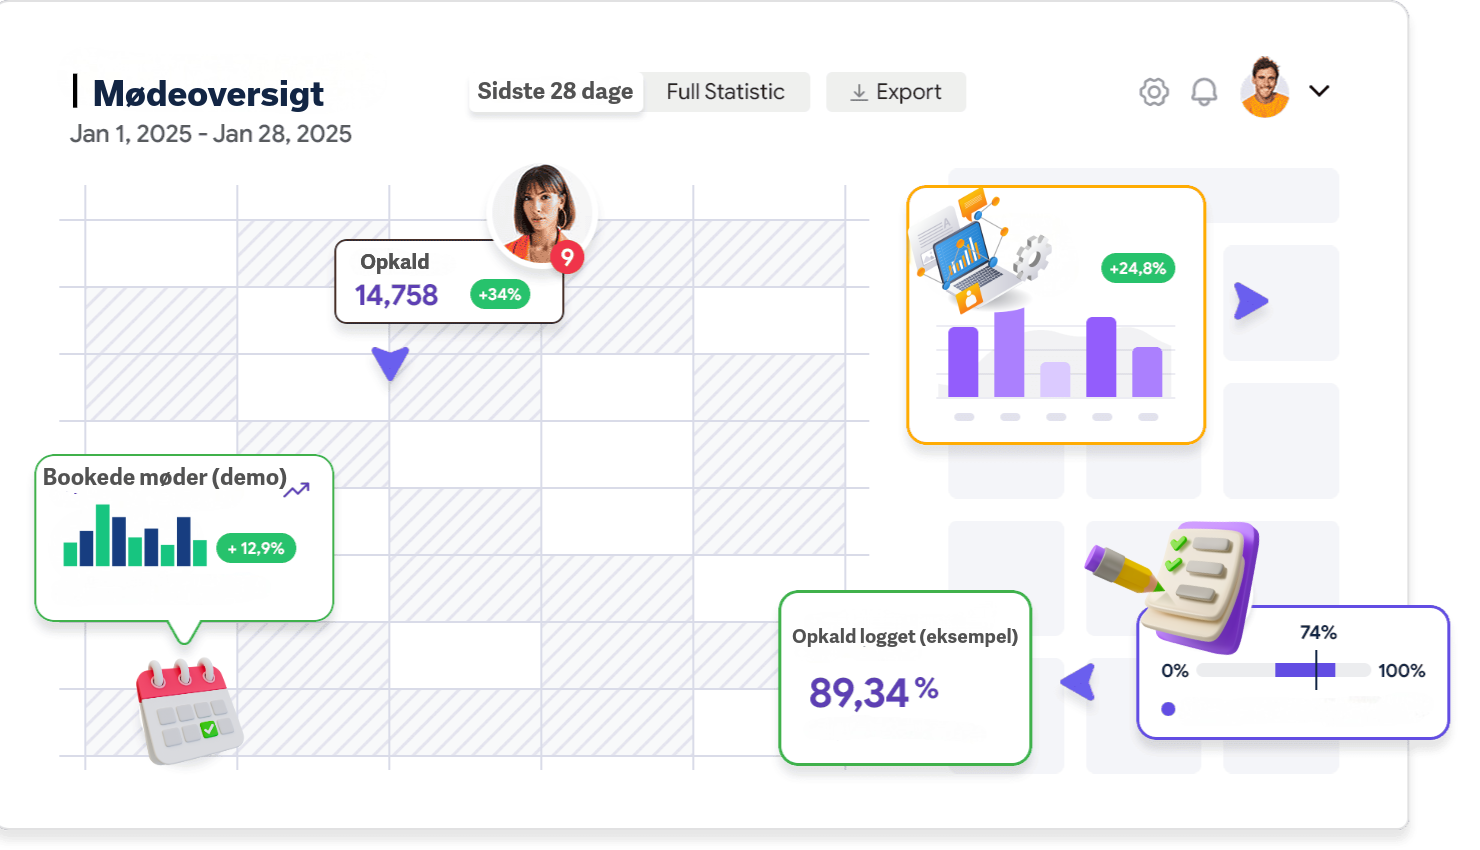Click the calendar icon with green checkmark
This screenshot has width=1480, height=850.
189,710
